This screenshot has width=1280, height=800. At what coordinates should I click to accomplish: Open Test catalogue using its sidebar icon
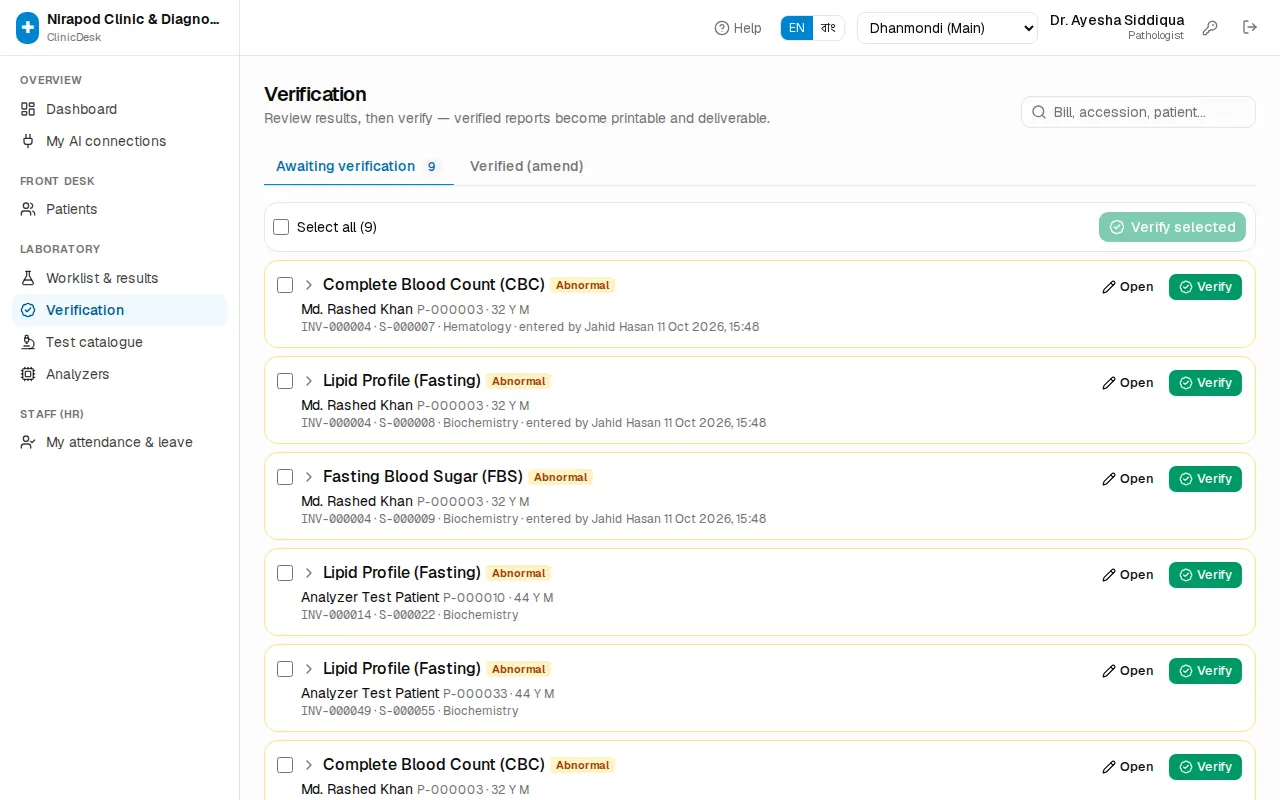point(28,342)
